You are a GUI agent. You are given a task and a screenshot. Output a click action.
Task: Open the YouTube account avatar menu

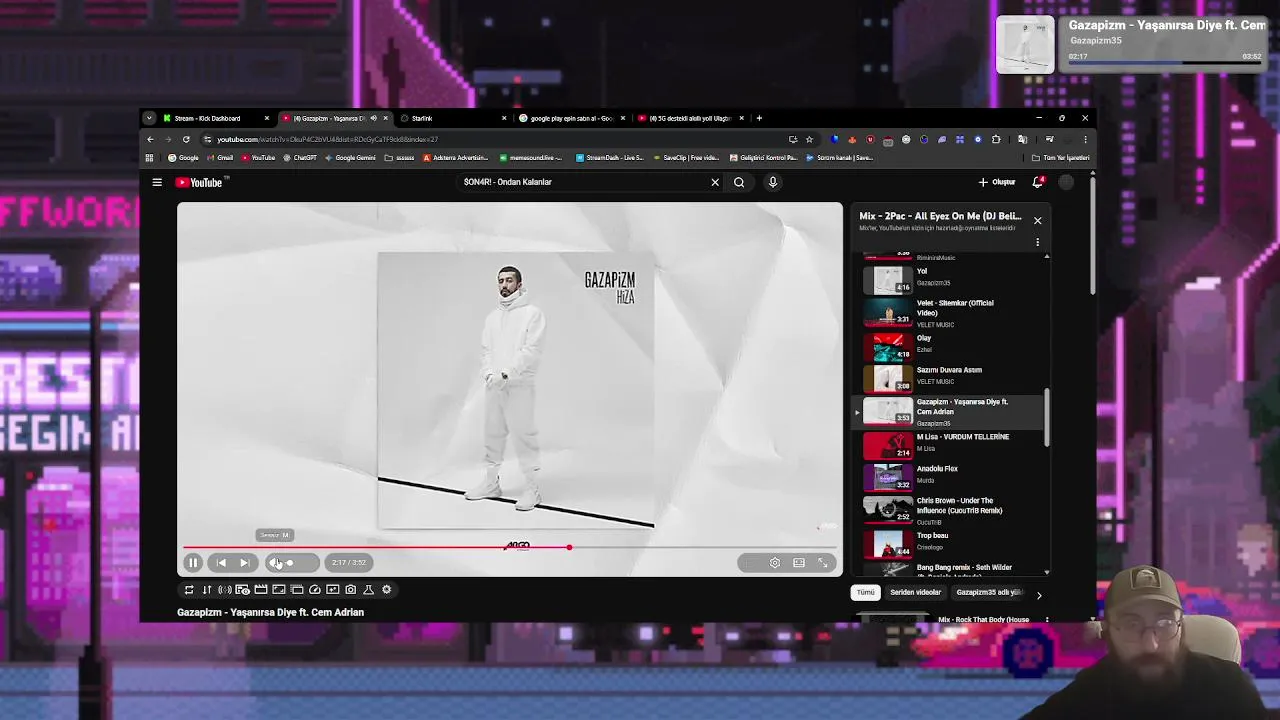coord(1066,182)
